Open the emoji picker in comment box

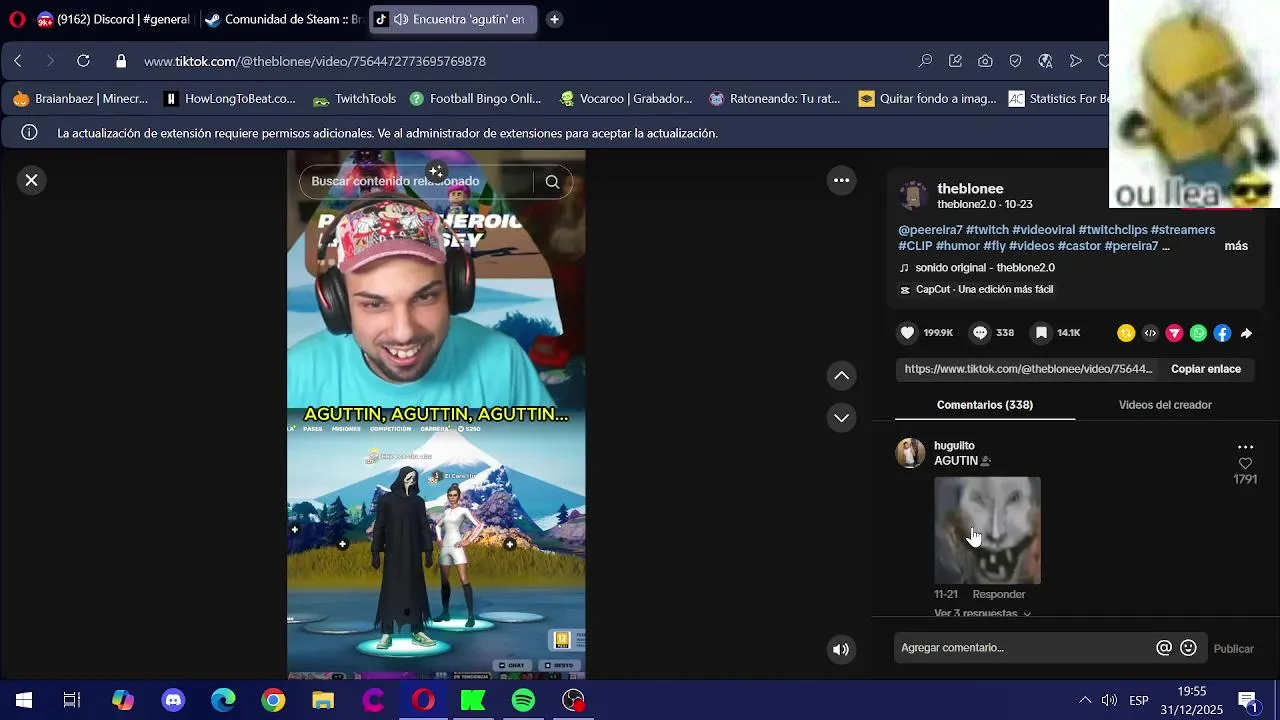pos(1188,648)
